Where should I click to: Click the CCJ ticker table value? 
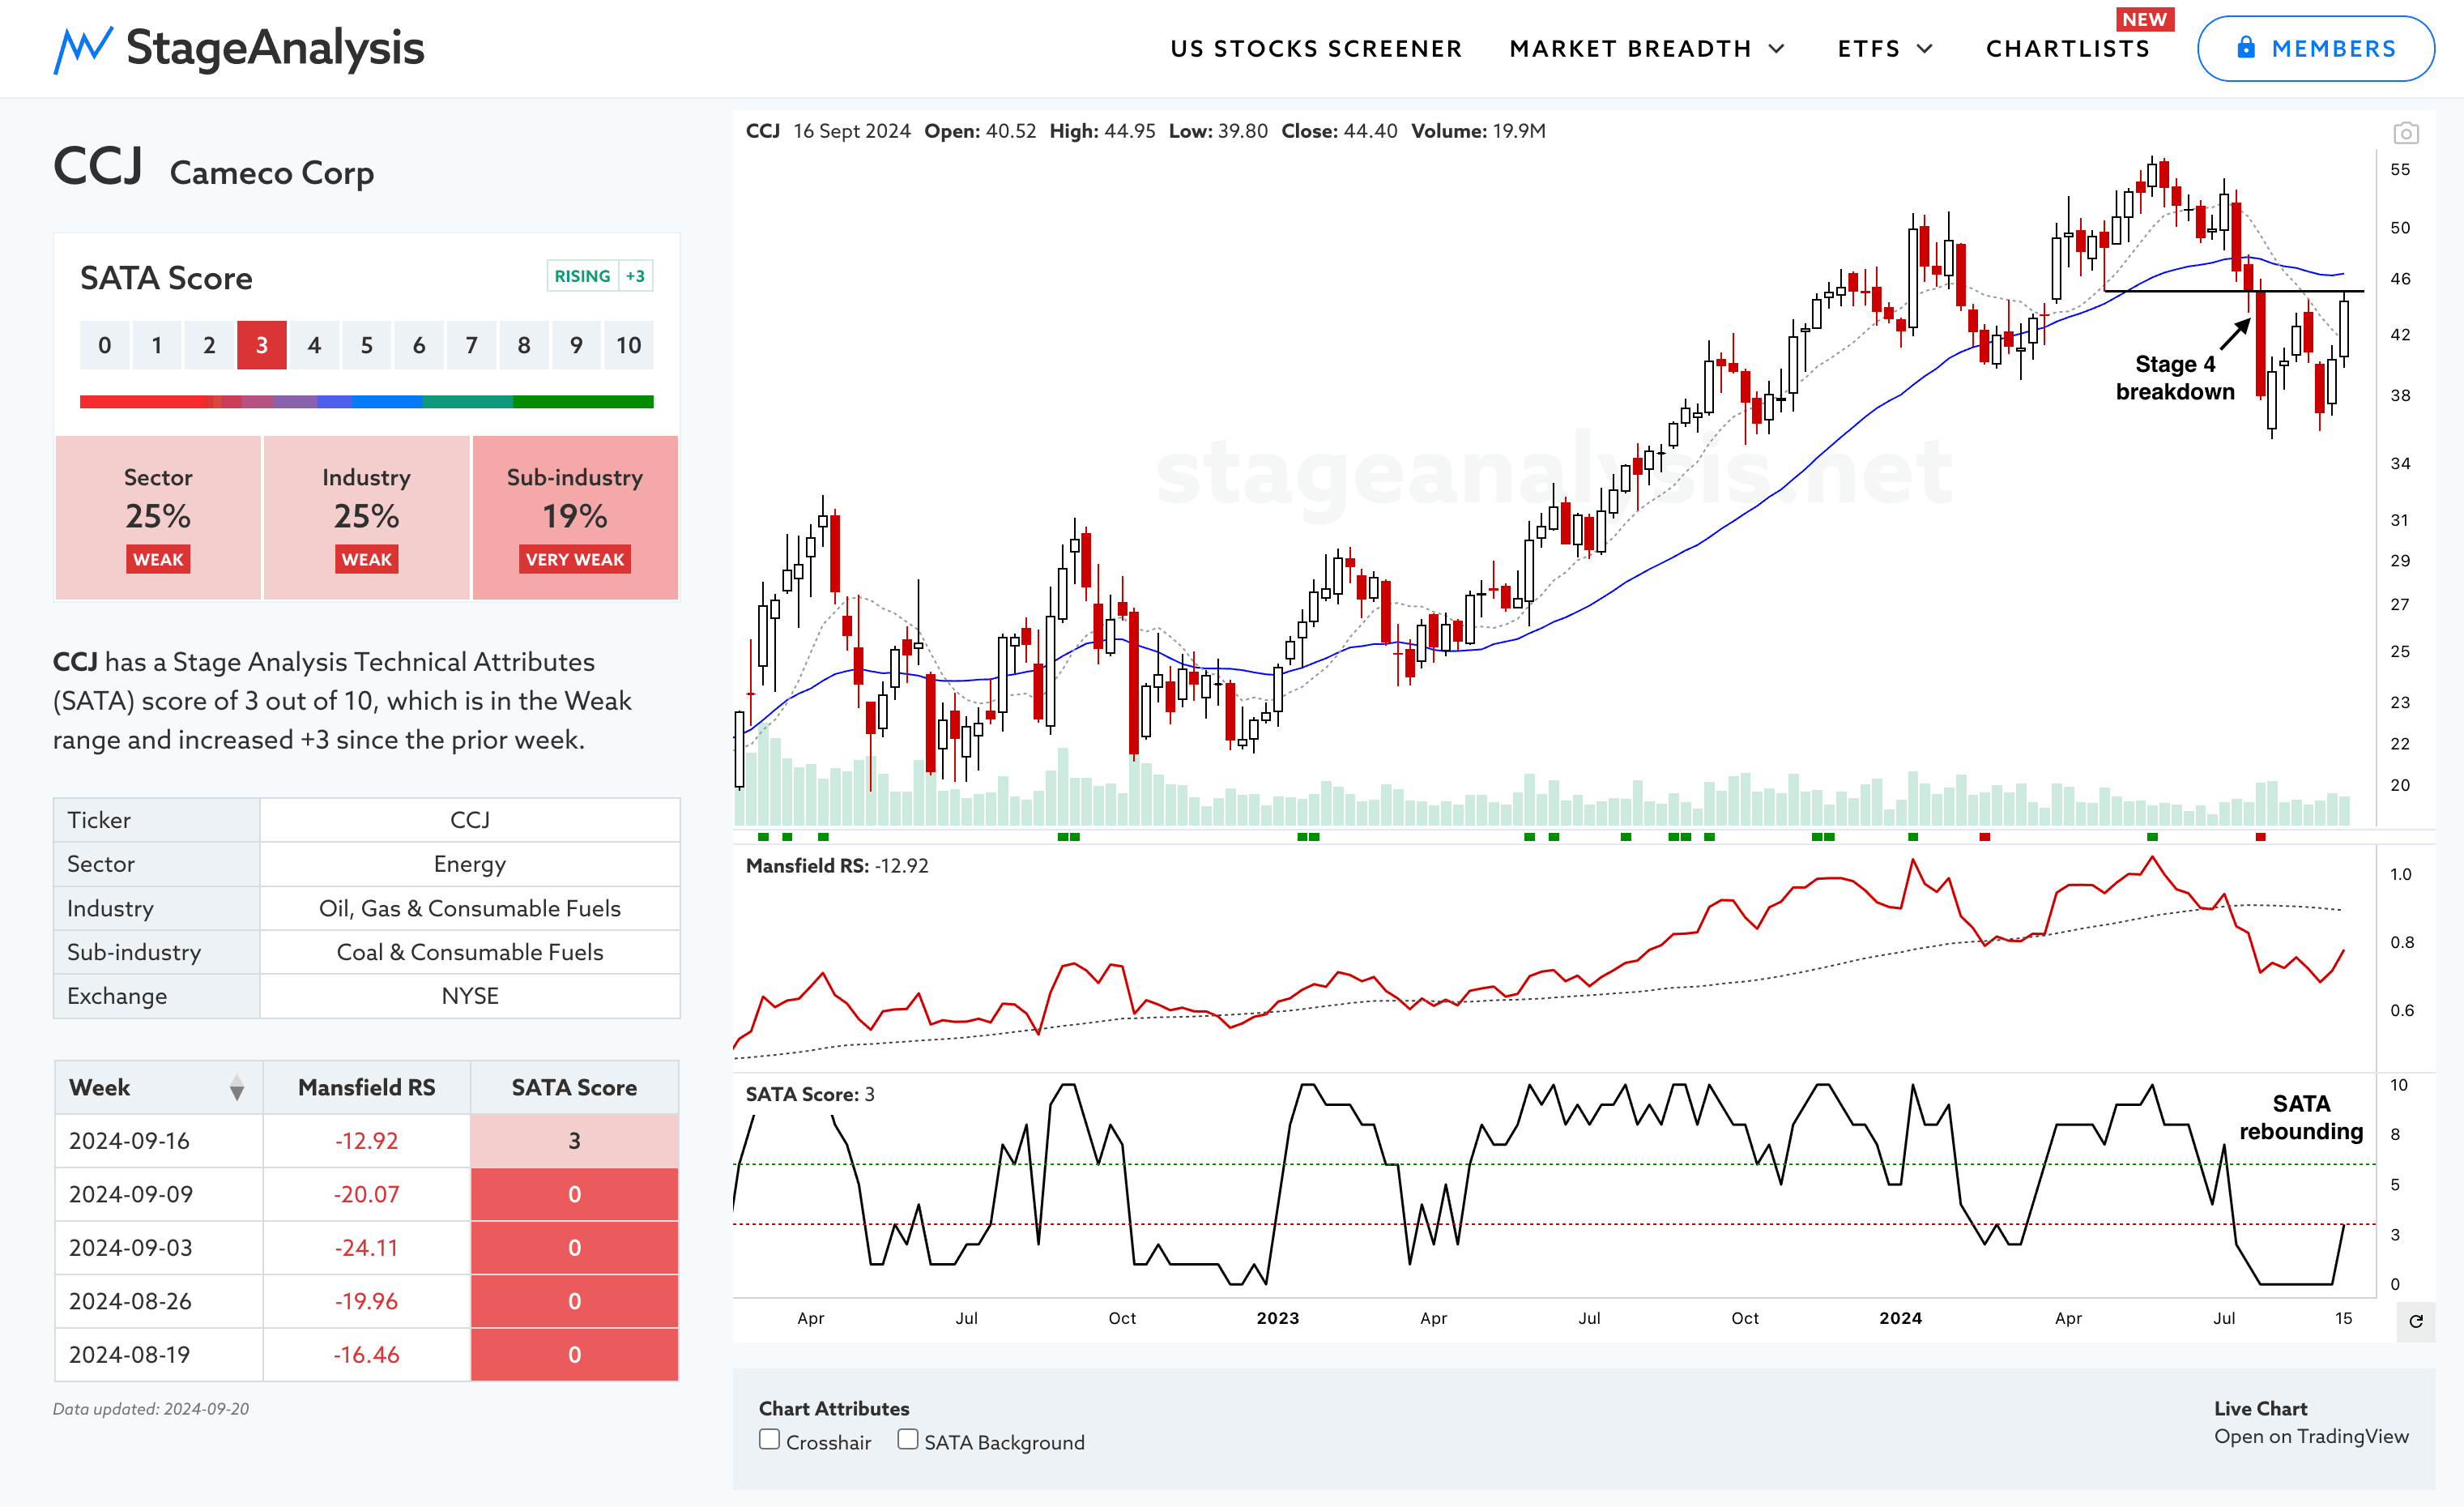[x=470, y=820]
